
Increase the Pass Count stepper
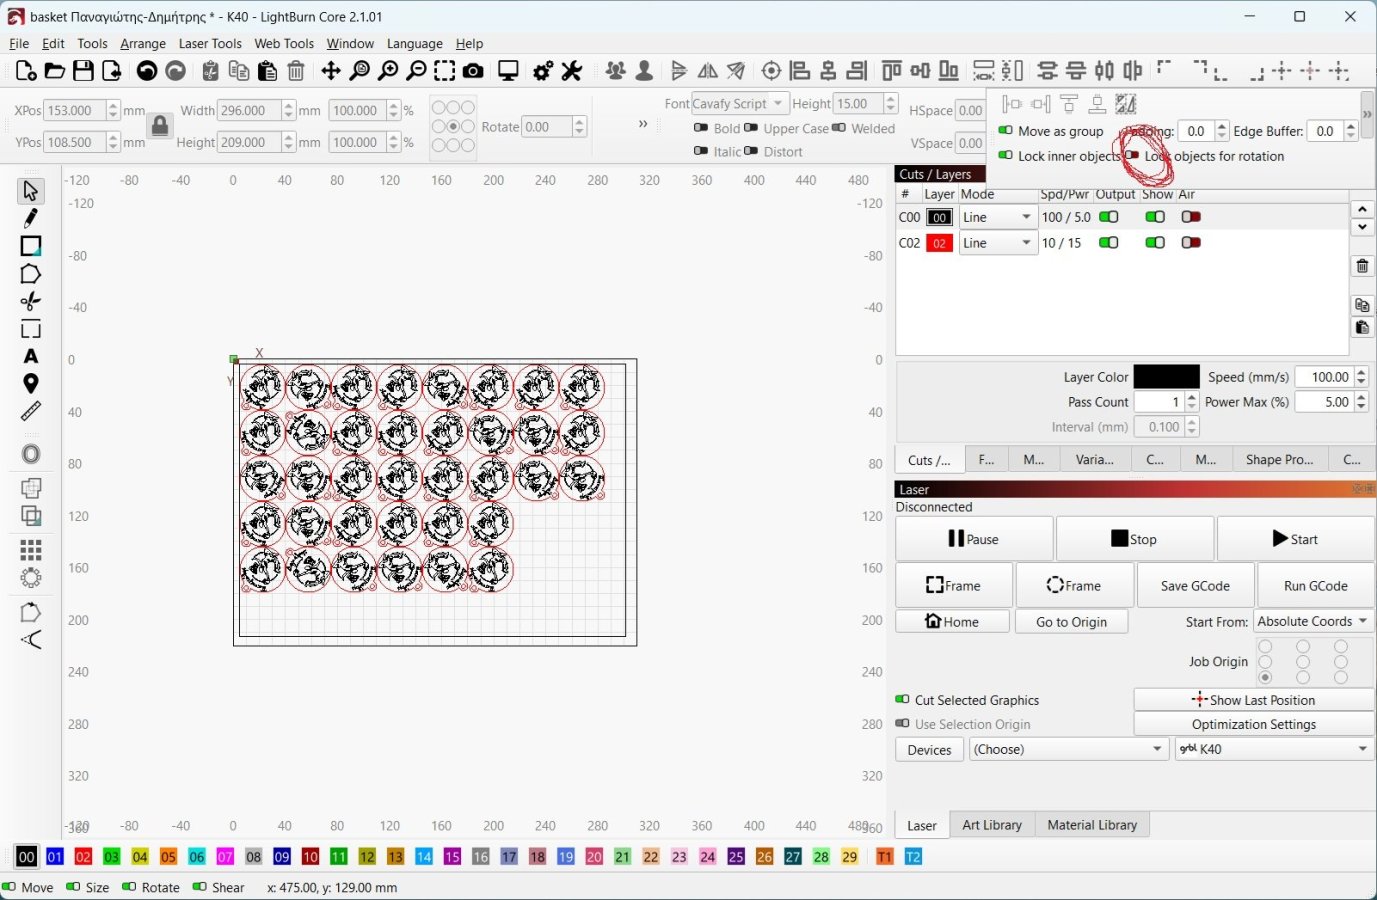pyautogui.click(x=1191, y=397)
